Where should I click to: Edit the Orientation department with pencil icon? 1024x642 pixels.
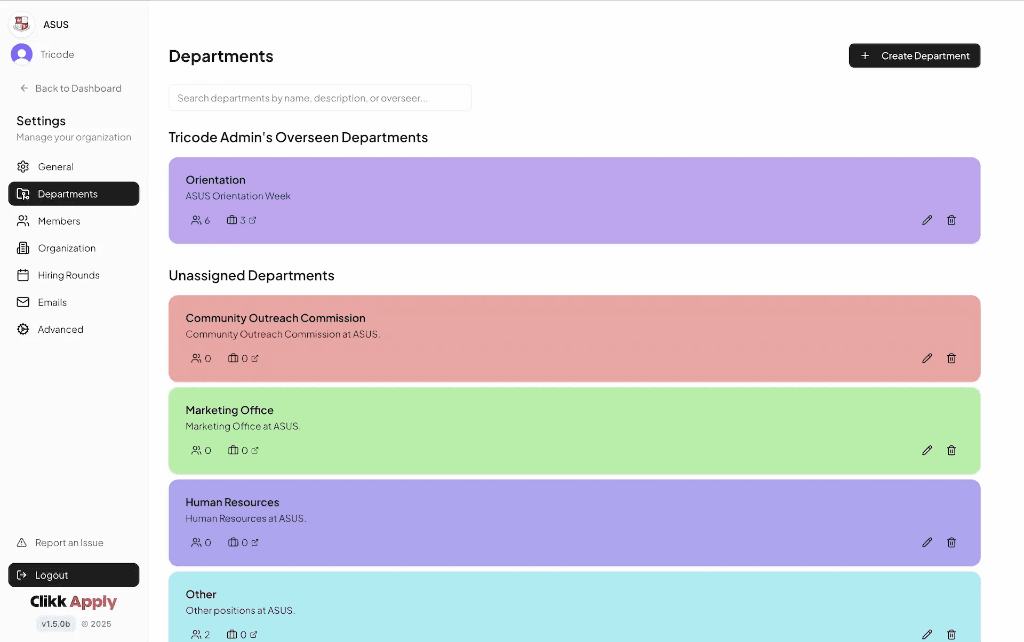pos(926,220)
